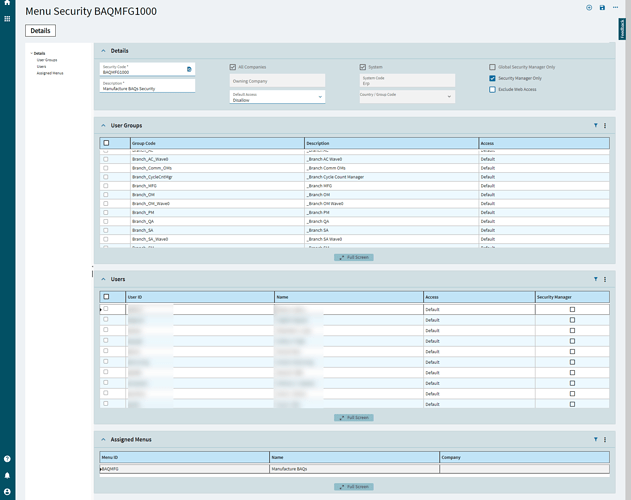This screenshot has width=631, height=500.
Task: Open the help question mark icon
Action: (7, 459)
